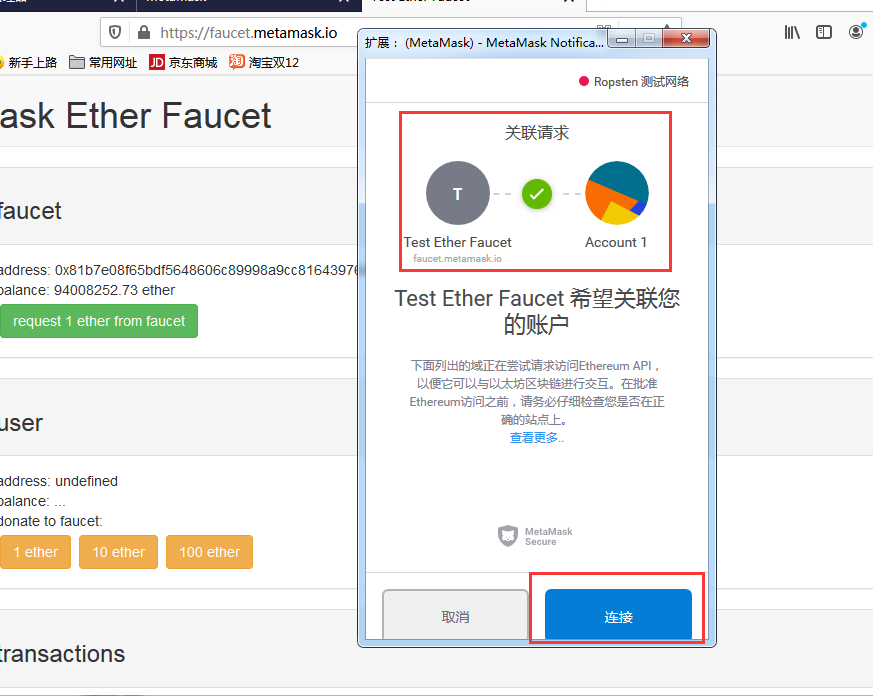The height and width of the screenshot is (696, 873).
Task: Click the Test Ether Faucet grey T icon
Action: tap(458, 193)
